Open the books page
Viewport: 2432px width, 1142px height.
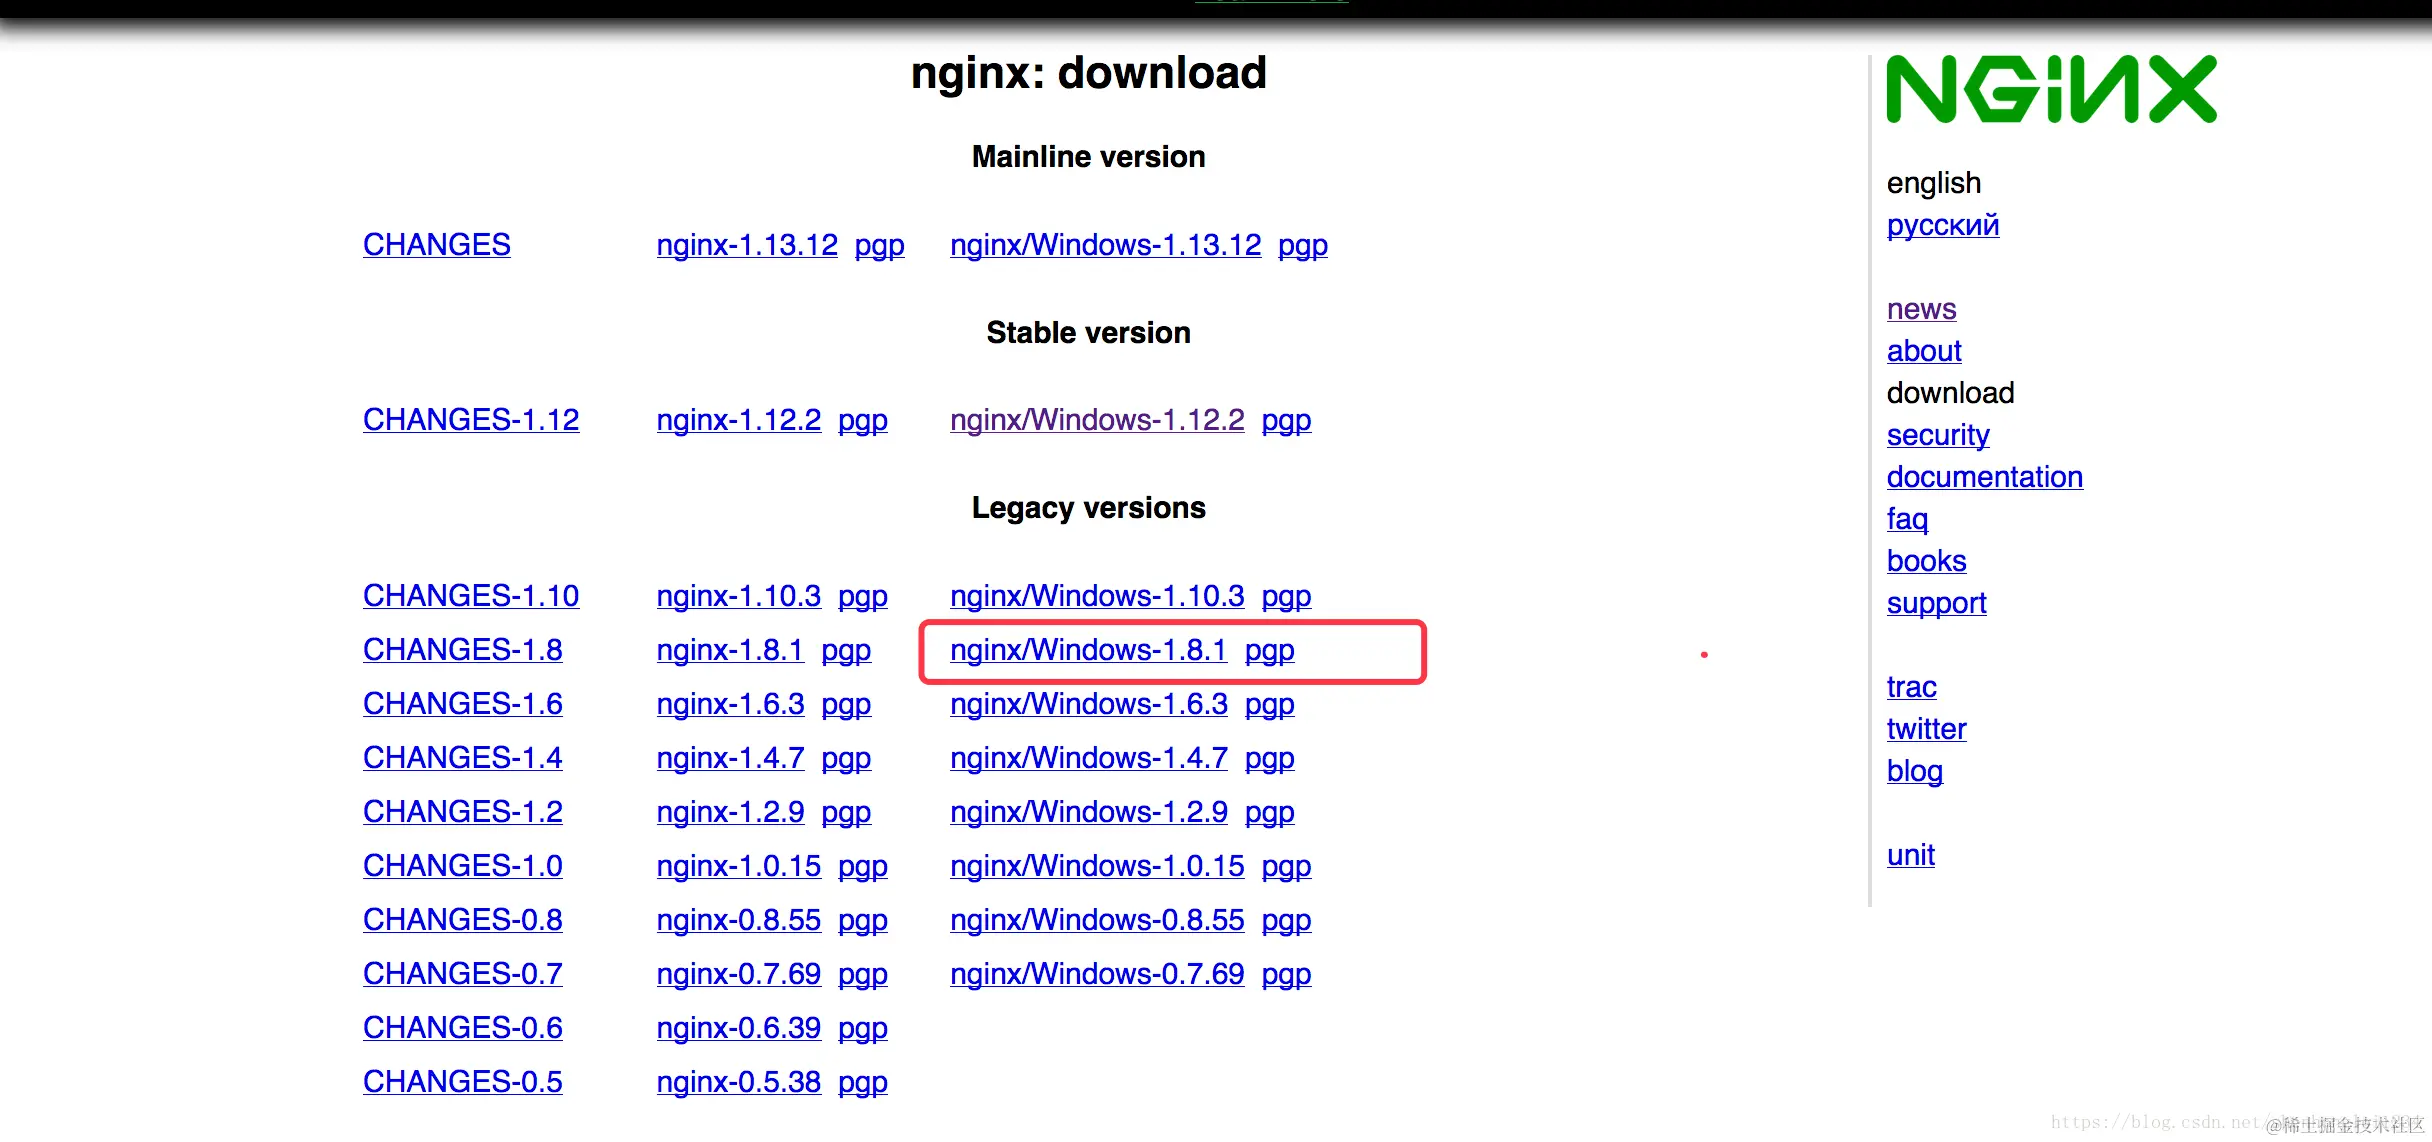1925,561
